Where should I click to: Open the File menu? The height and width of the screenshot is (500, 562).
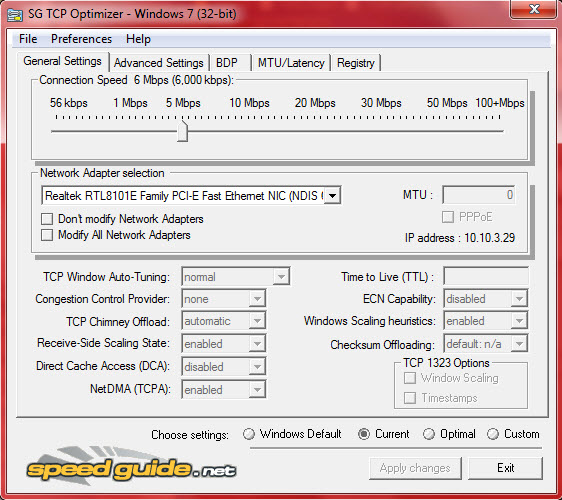(28, 39)
